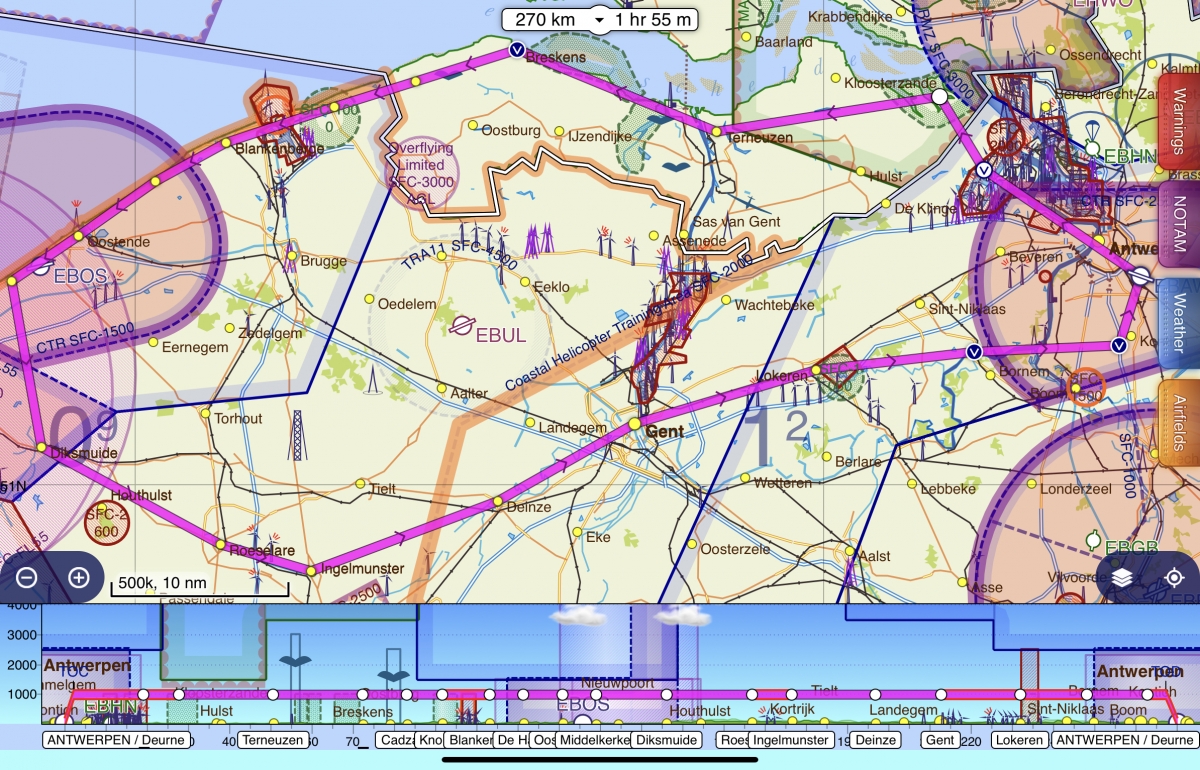Select the Breskens waypoint marker on route
Image resolution: width=1200 pixels, height=770 pixels.
tap(517, 49)
